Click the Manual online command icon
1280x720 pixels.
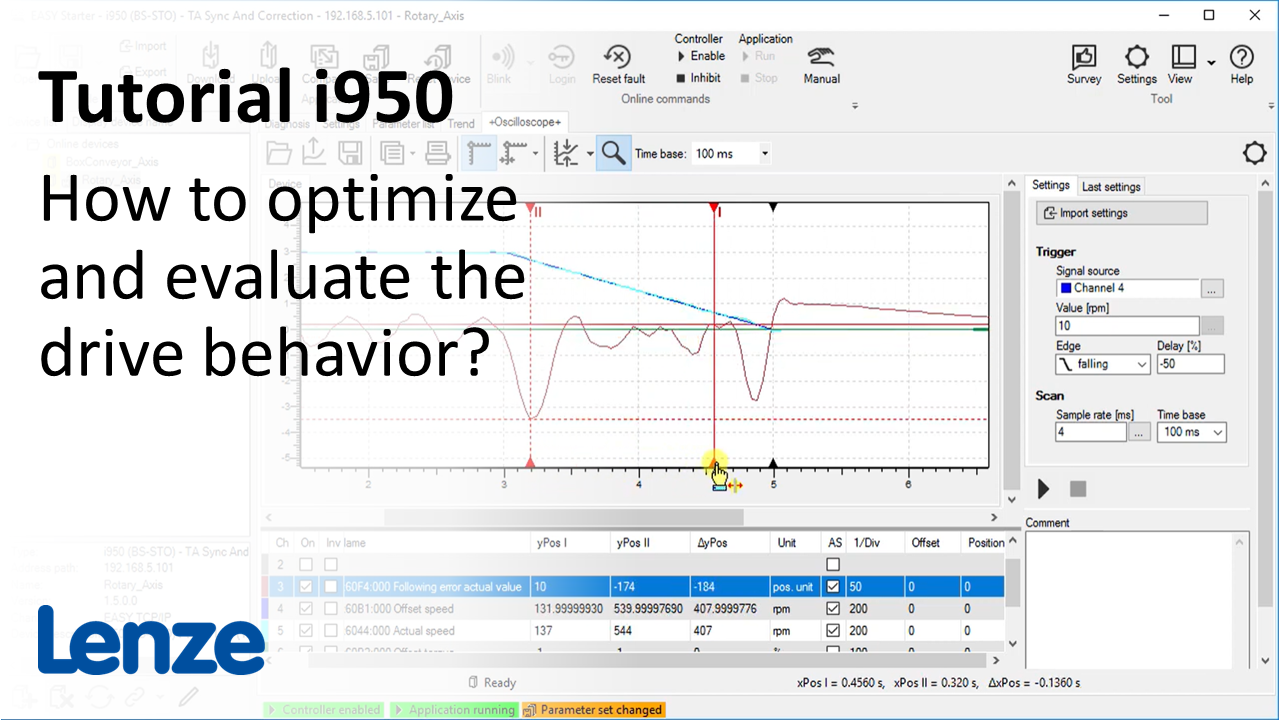[x=821, y=60]
